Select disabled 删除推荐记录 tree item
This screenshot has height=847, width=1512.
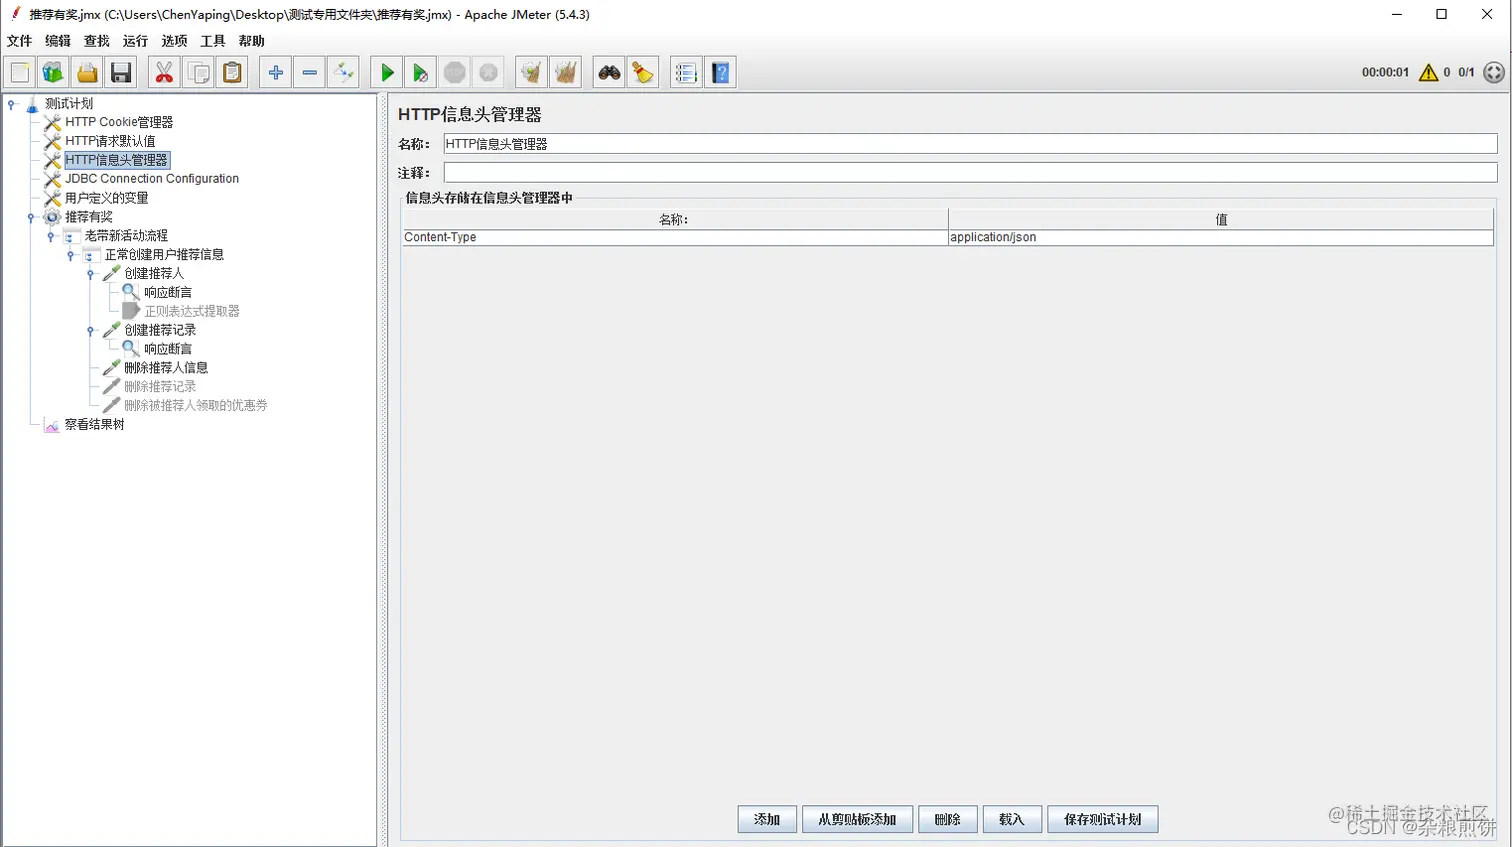click(x=160, y=387)
